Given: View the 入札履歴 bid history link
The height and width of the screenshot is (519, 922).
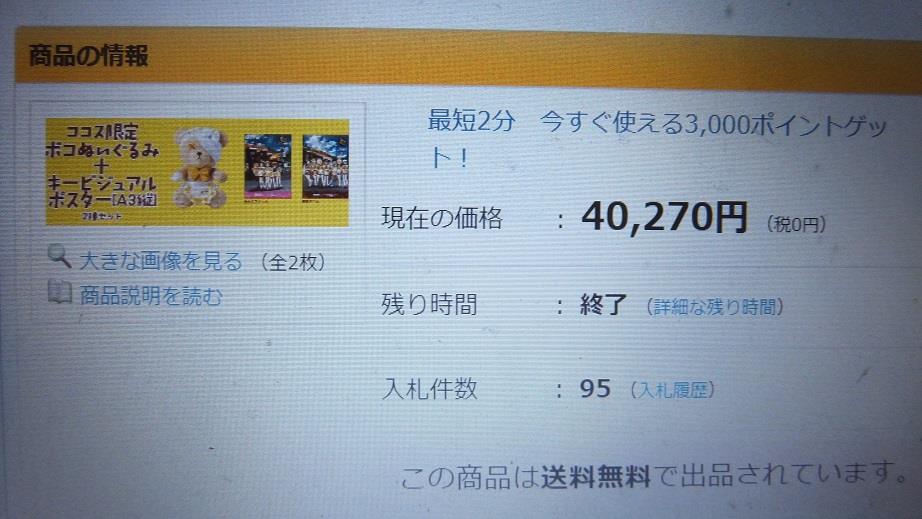Looking at the screenshot, I should point(673,390).
